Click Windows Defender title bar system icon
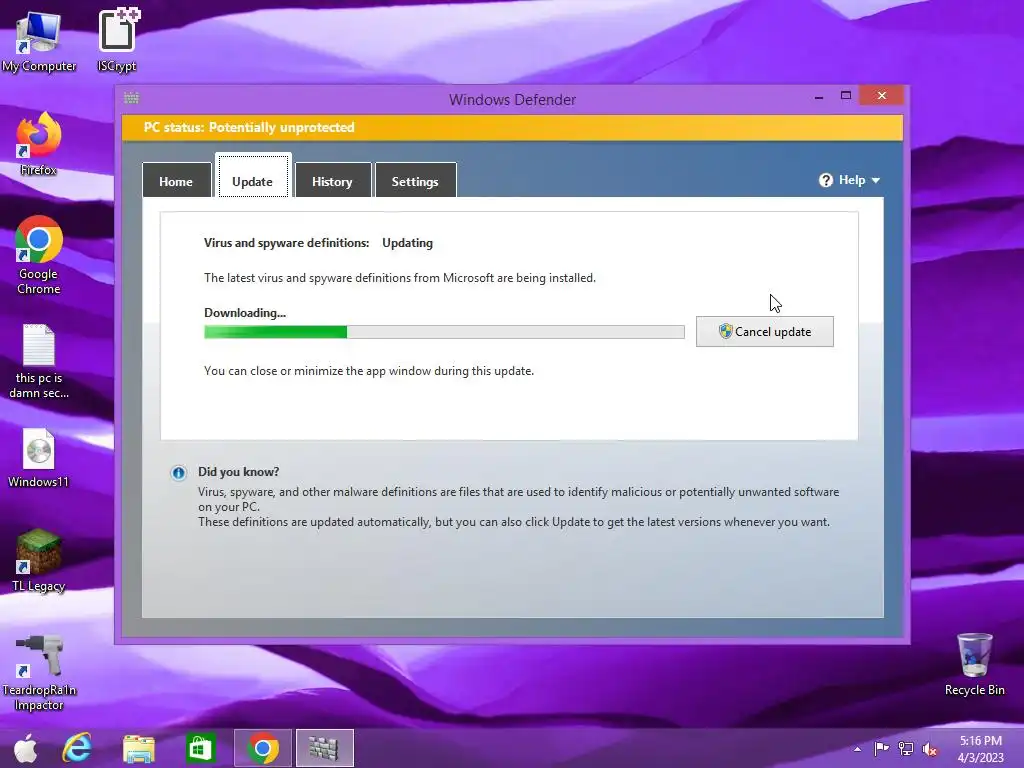This screenshot has height=768, width=1024. tap(131, 99)
